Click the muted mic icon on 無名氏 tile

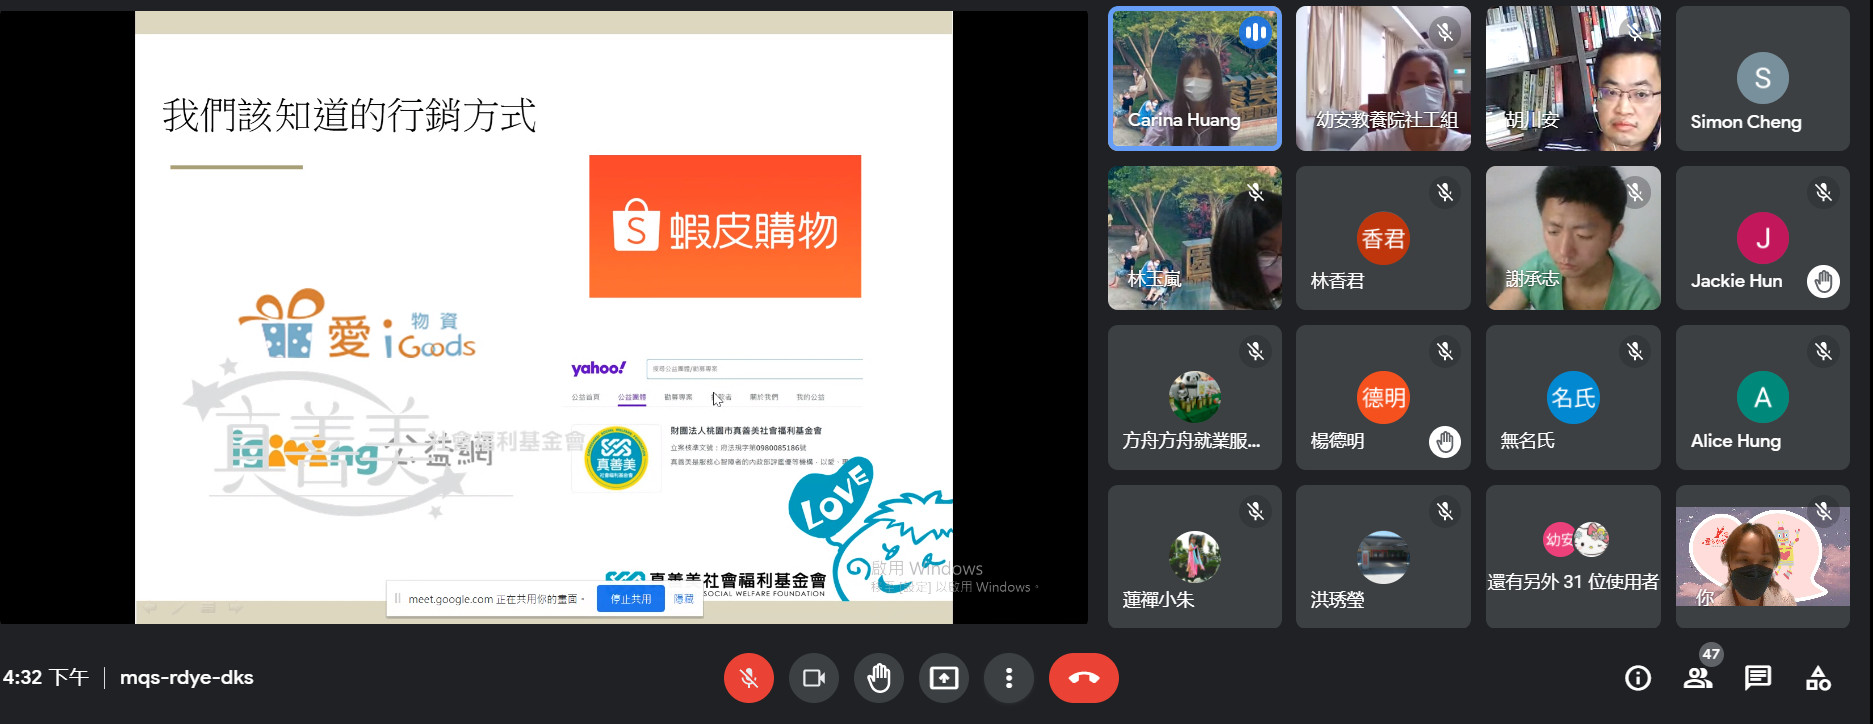[x=1635, y=351]
